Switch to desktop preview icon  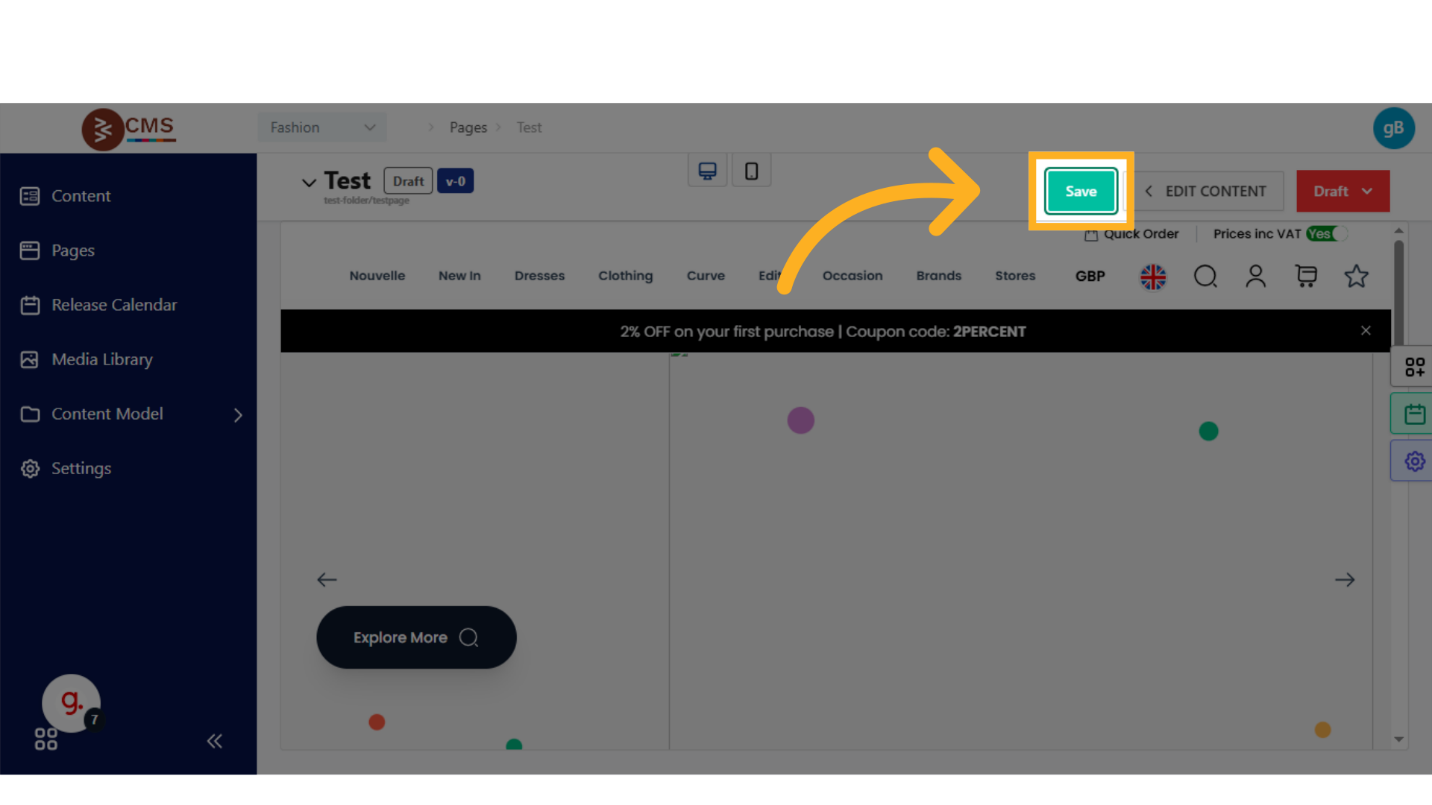point(707,171)
